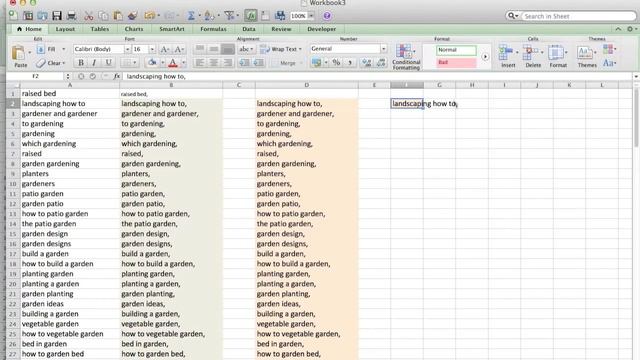The width and height of the screenshot is (640, 360).
Task: Click the large Paste button in ribbon
Action: point(19,56)
